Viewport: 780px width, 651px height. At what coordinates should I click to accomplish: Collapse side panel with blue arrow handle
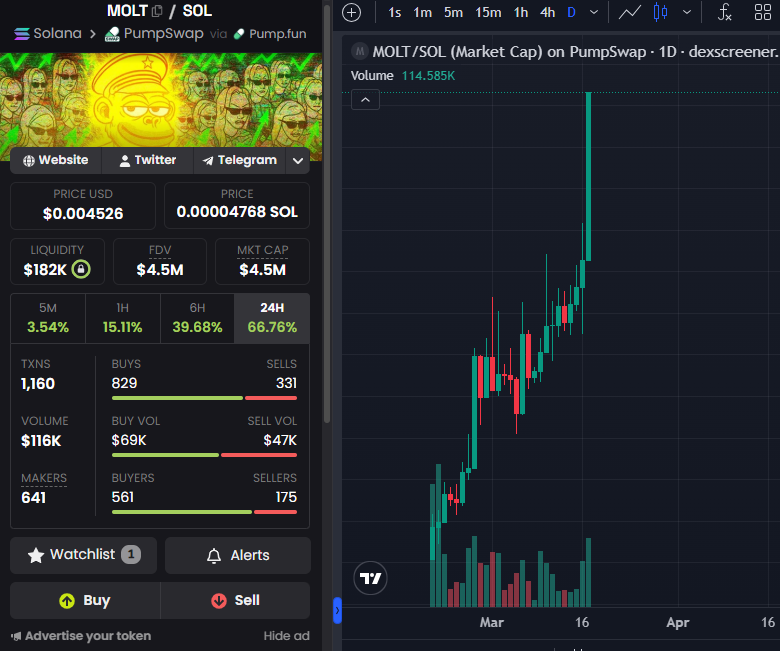pos(337,610)
